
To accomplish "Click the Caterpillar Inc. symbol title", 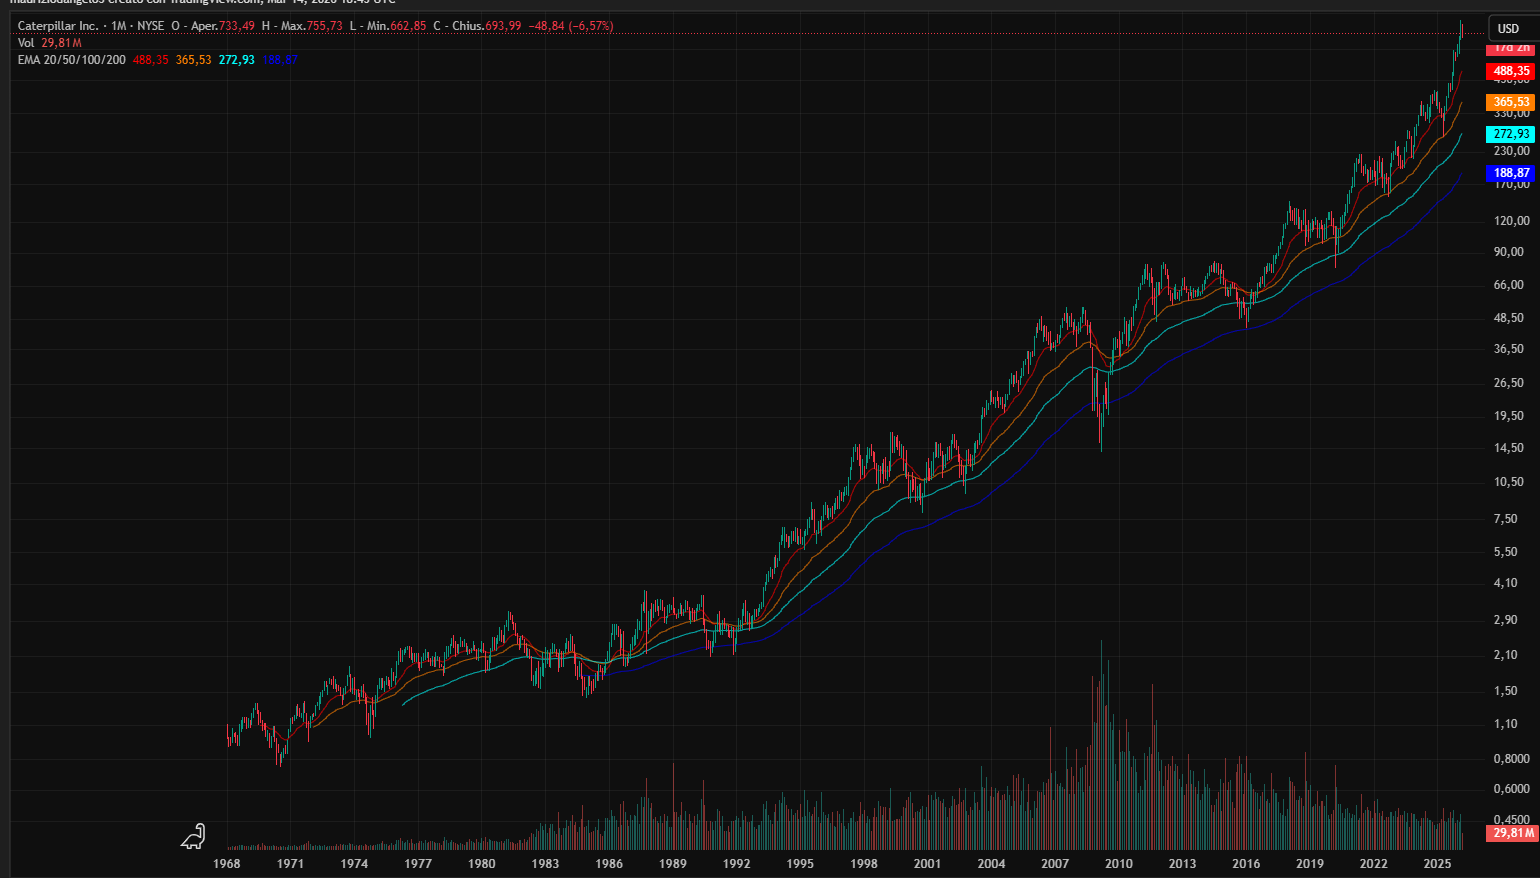I will 58,26.
